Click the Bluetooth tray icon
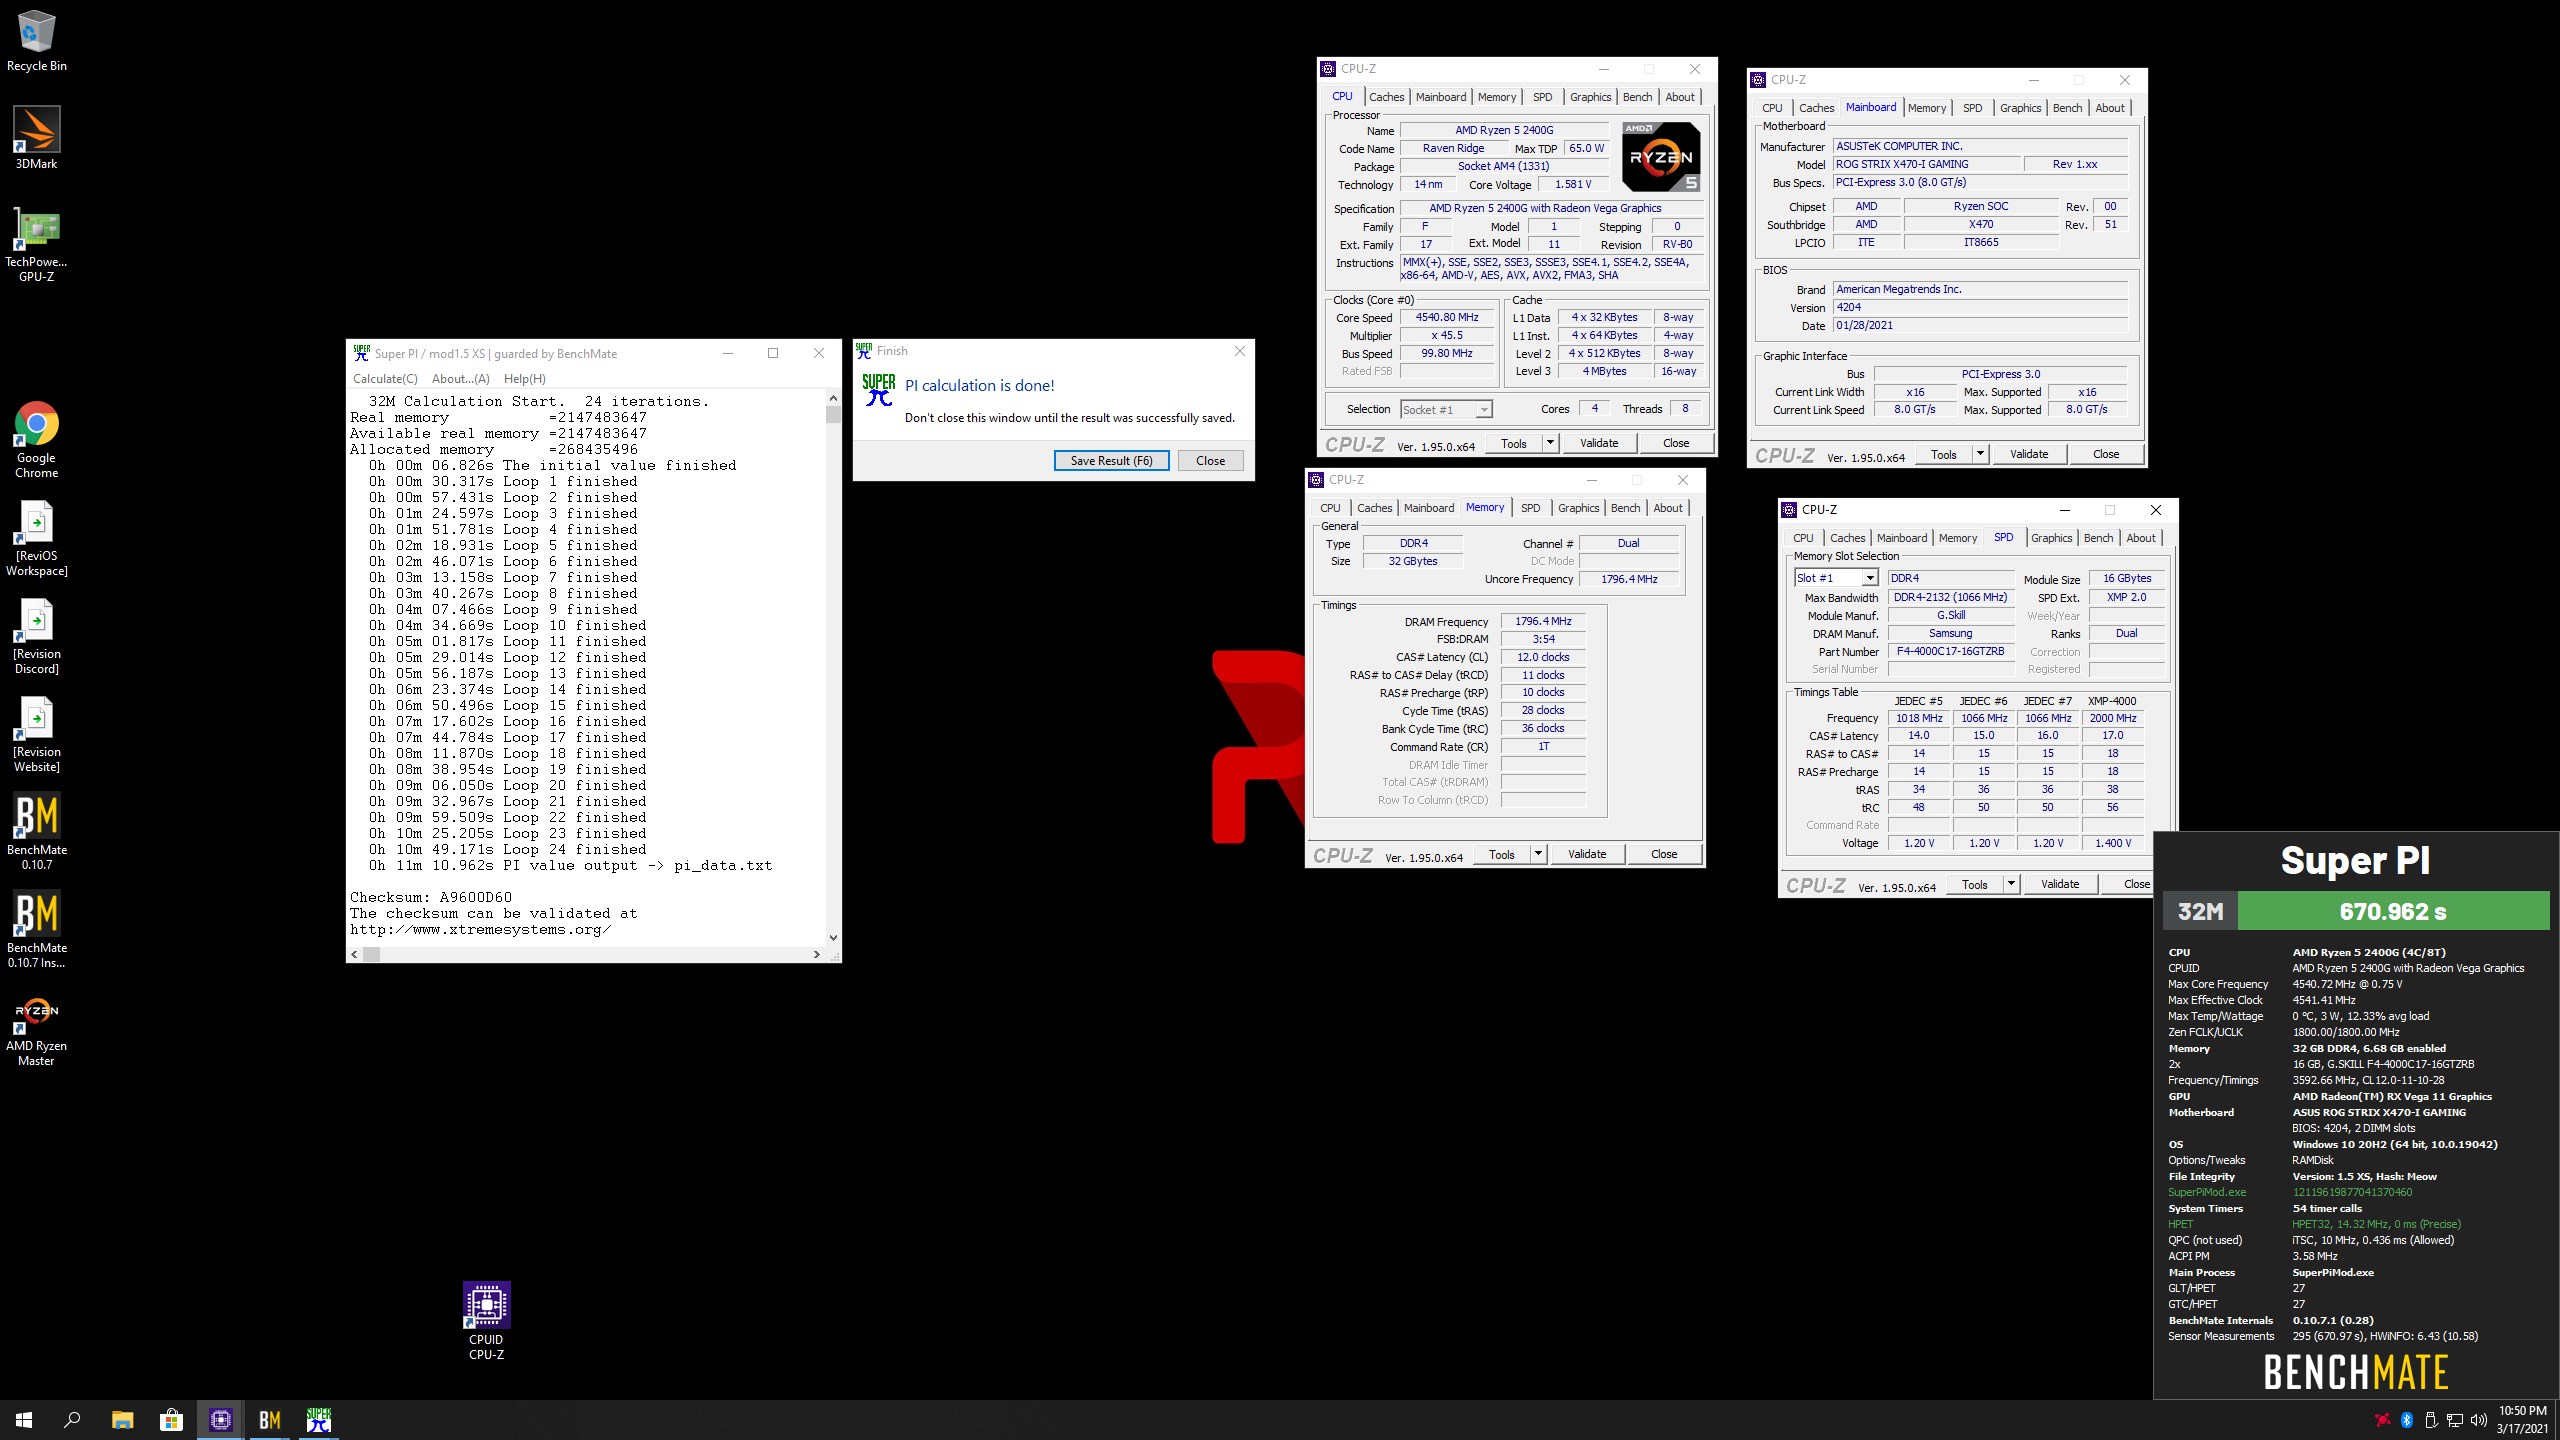The height and width of the screenshot is (1440, 2560). tap(2407, 1420)
